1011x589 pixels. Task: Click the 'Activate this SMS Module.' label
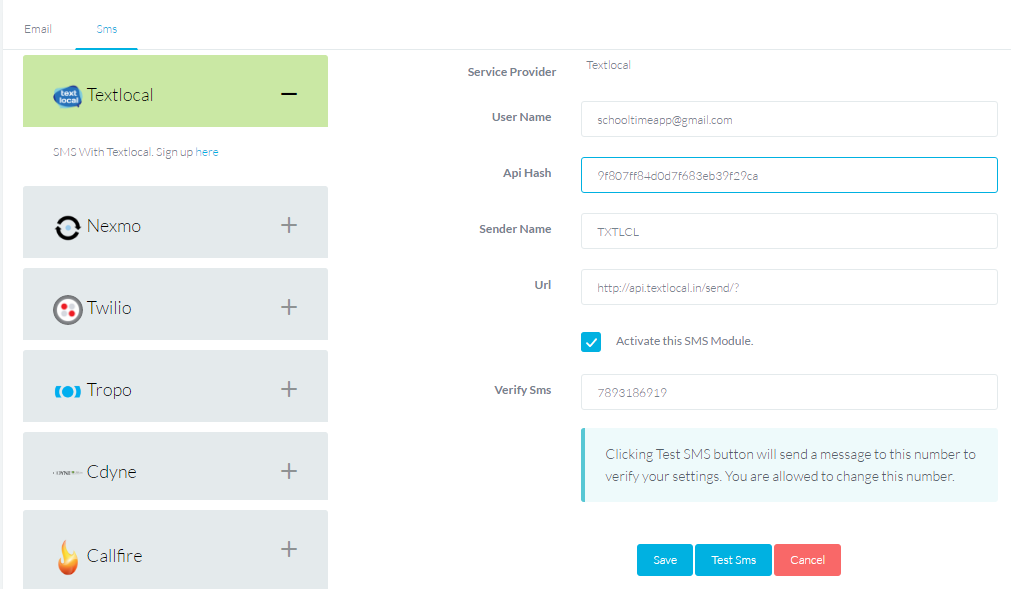point(684,341)
